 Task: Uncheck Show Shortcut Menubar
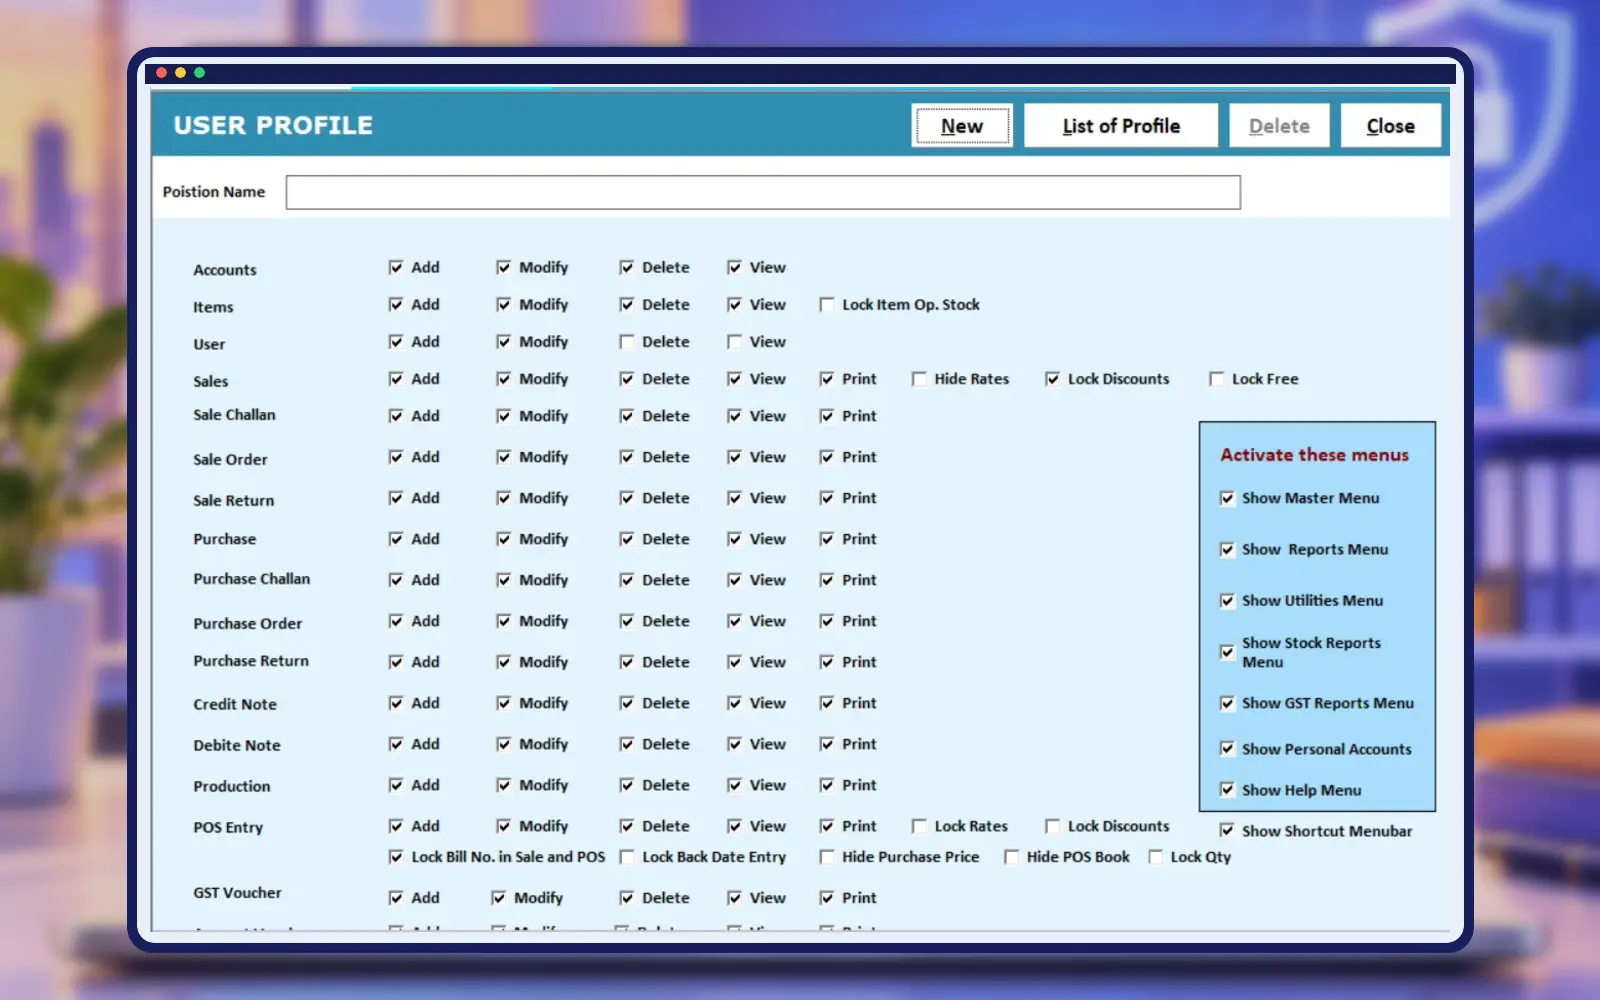coord(1227,831)
